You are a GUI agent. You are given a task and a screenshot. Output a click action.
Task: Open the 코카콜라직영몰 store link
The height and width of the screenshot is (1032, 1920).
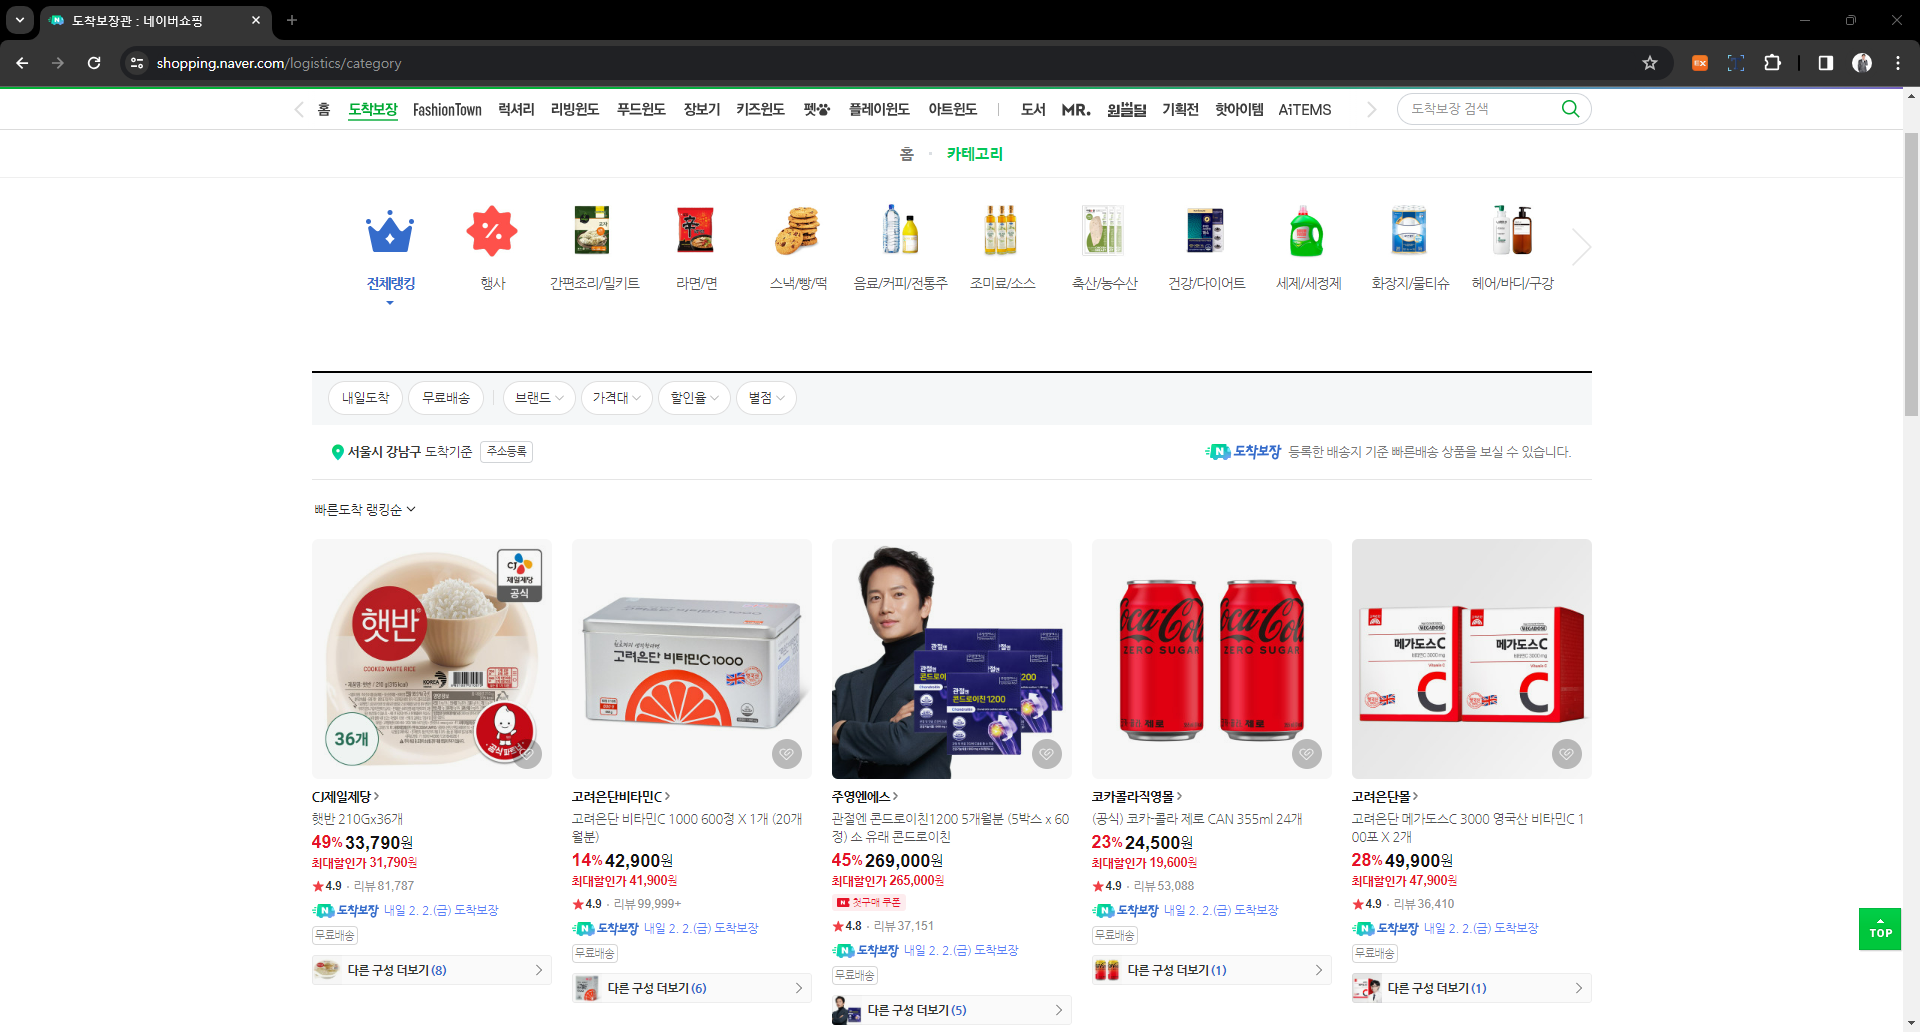[1137, 797]
